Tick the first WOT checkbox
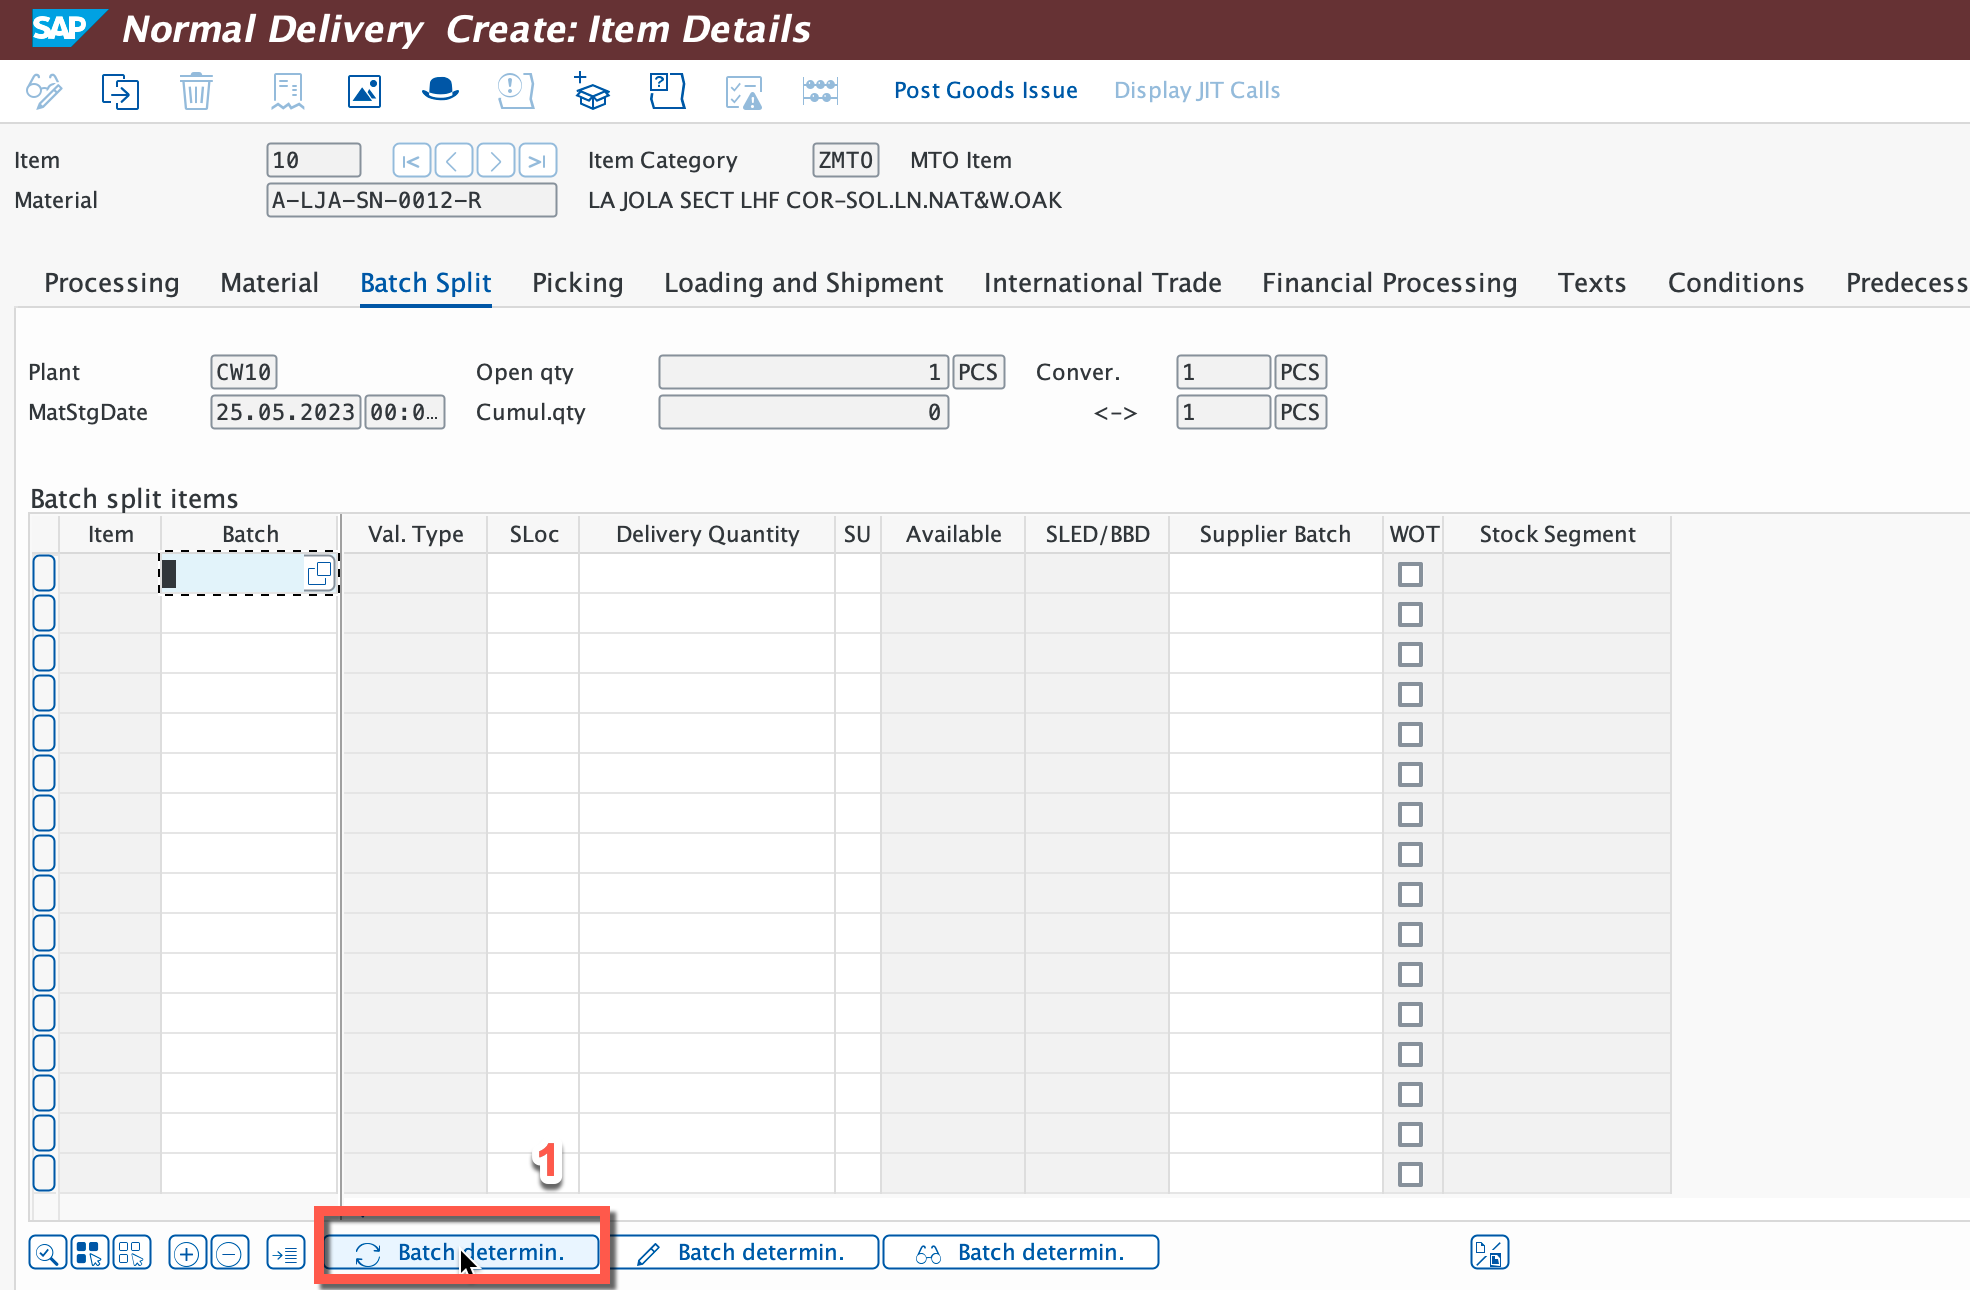This screenshot has height=1290, width=1970. tap(1410, 574)
